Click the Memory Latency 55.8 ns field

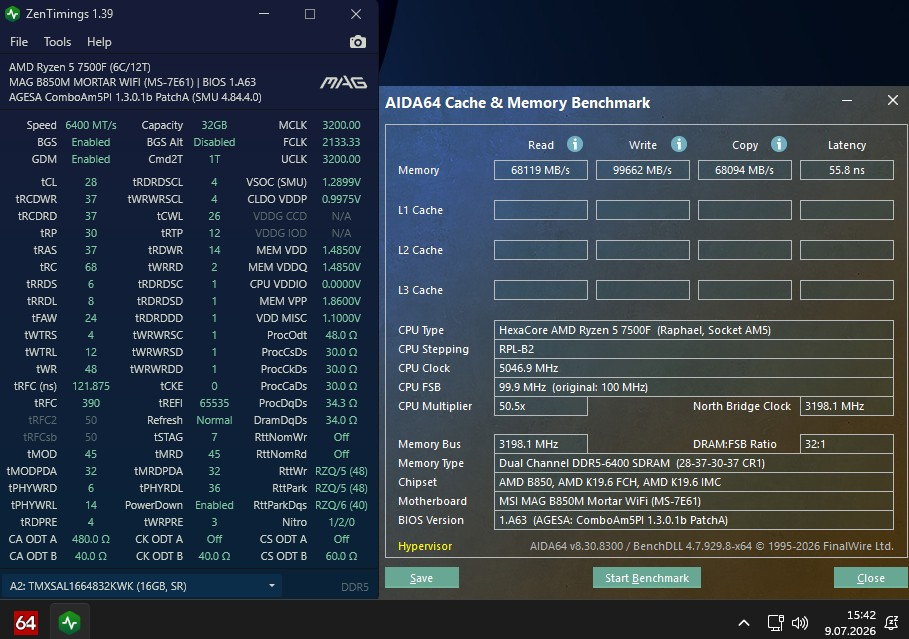point(846,170)
